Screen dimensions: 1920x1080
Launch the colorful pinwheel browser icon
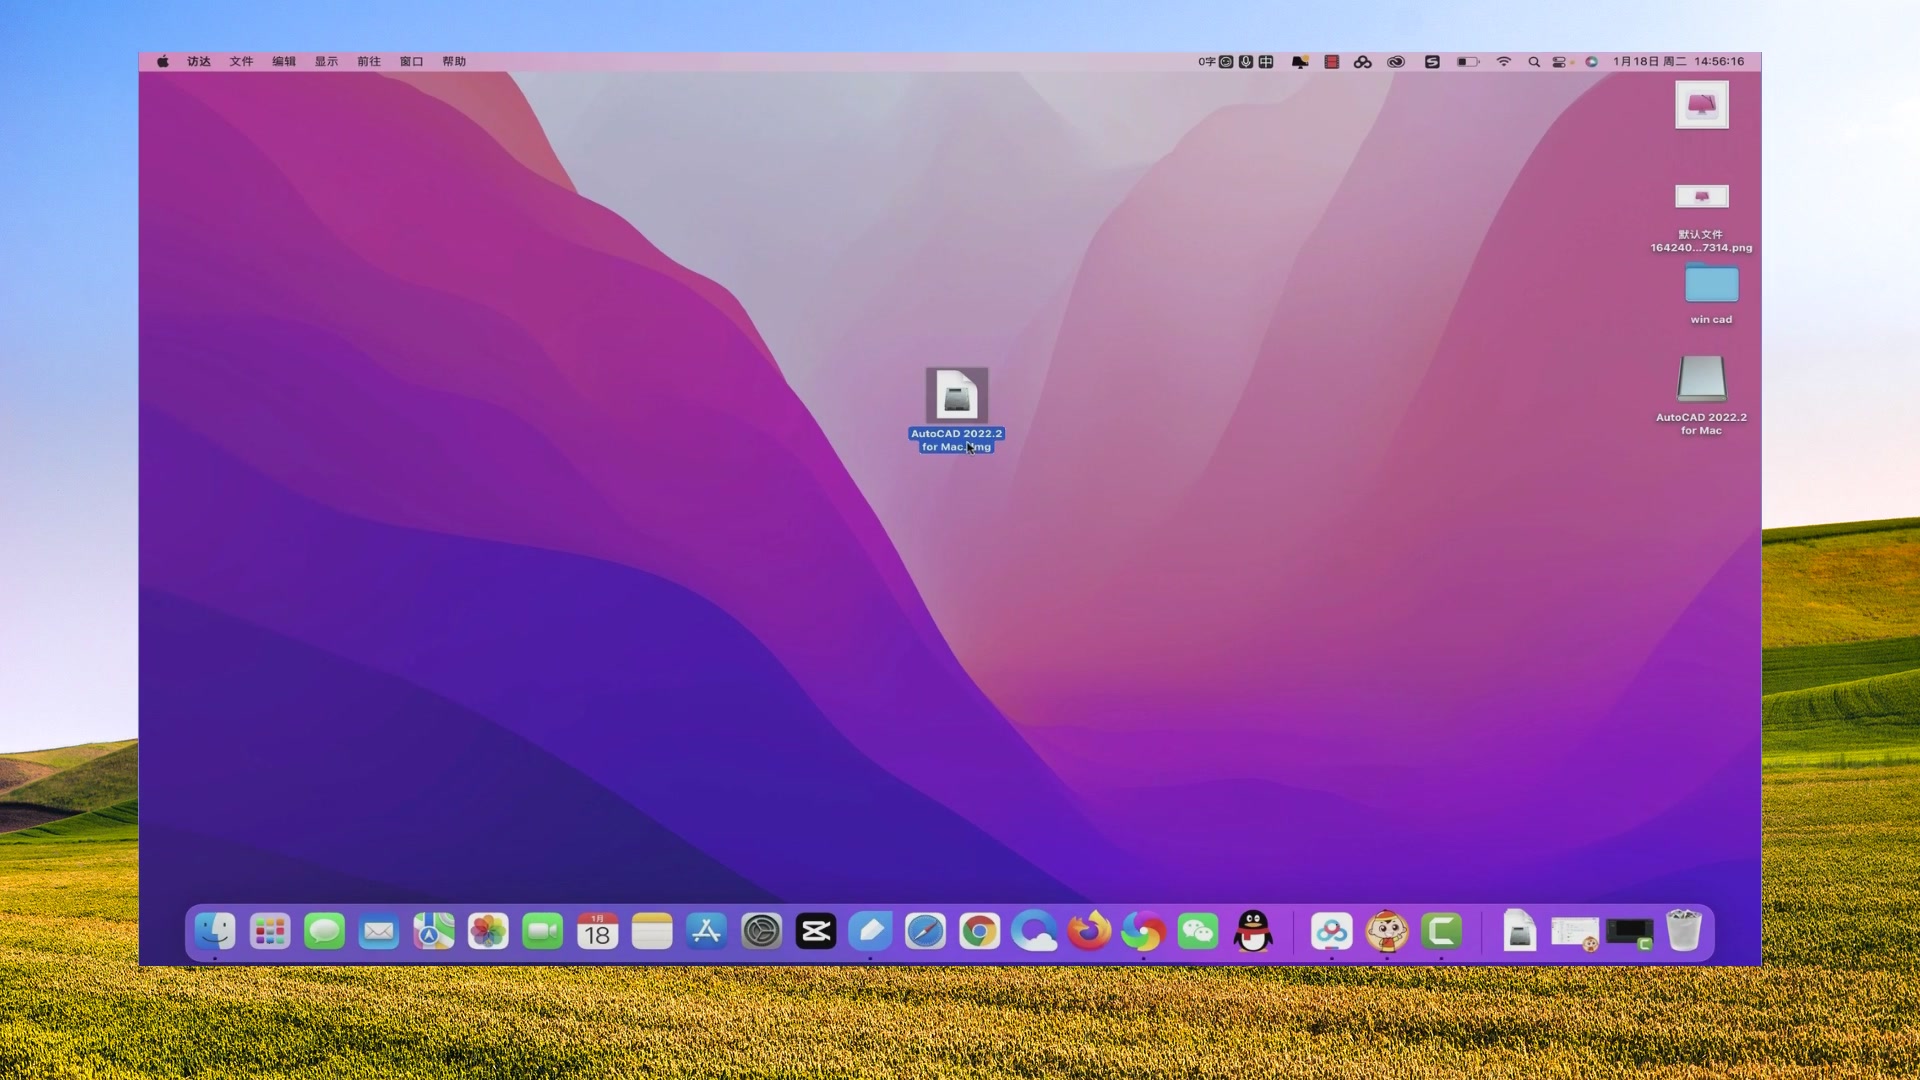(x=1144, y=932)
